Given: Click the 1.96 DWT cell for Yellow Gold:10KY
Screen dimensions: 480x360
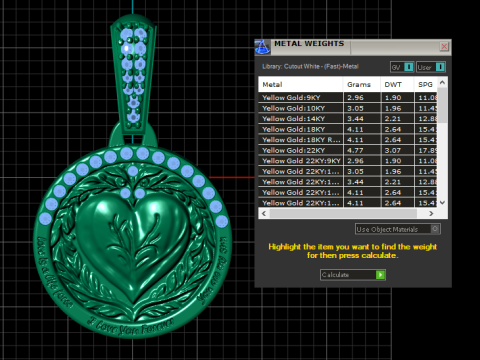Looking at the screenshot, I should coord(397,108).
